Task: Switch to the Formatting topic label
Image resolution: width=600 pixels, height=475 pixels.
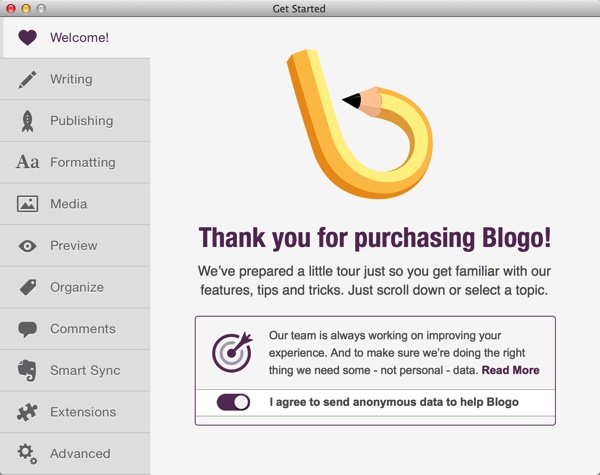Action: point(83,163)
